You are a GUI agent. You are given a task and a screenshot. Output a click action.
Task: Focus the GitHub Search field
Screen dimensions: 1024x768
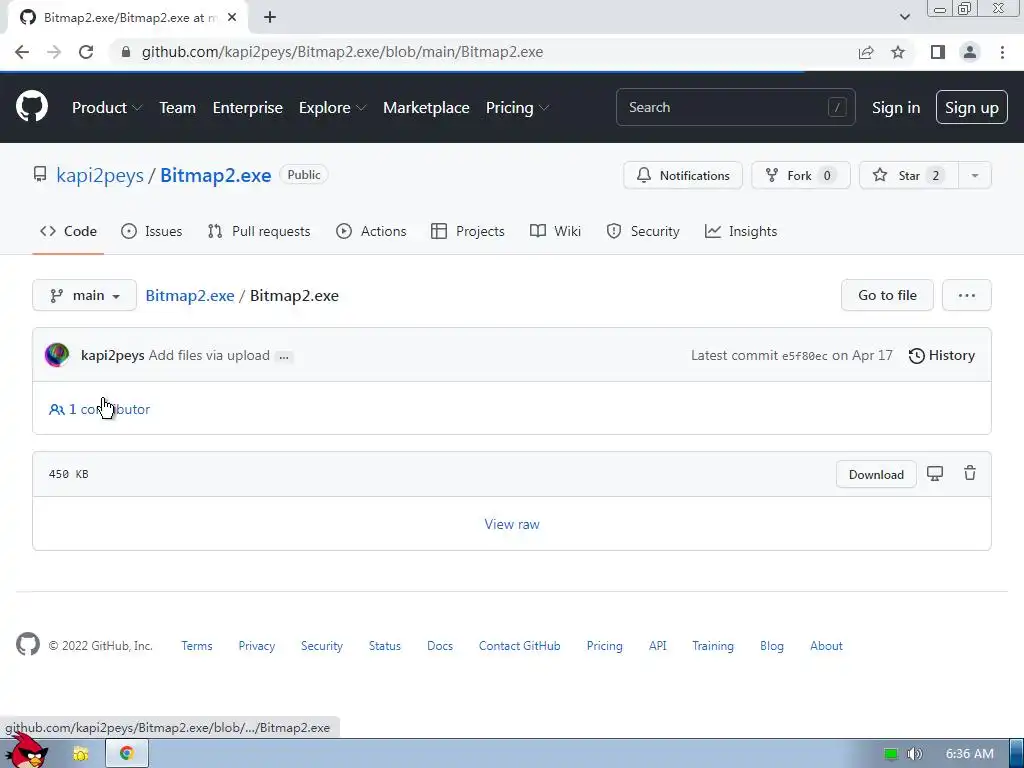point(735,107)
